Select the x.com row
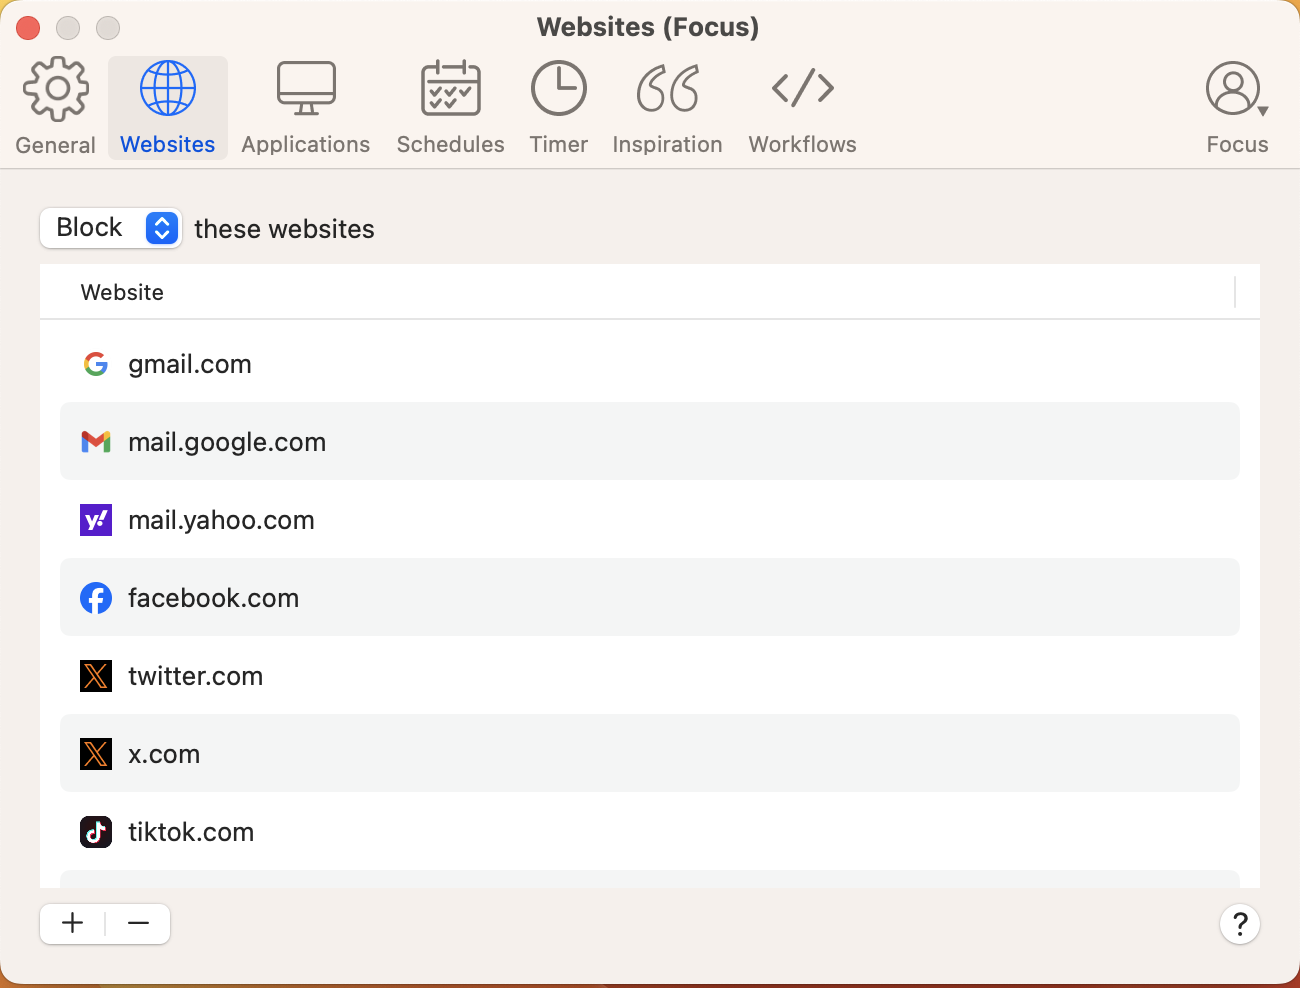 (x=650, y=754)
